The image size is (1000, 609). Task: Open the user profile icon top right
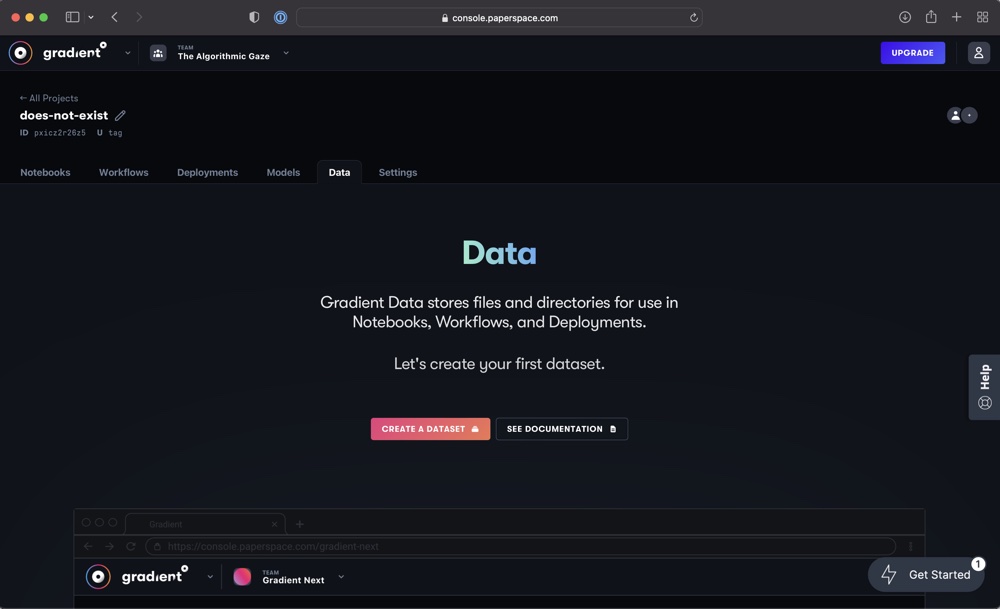(978, 52)
